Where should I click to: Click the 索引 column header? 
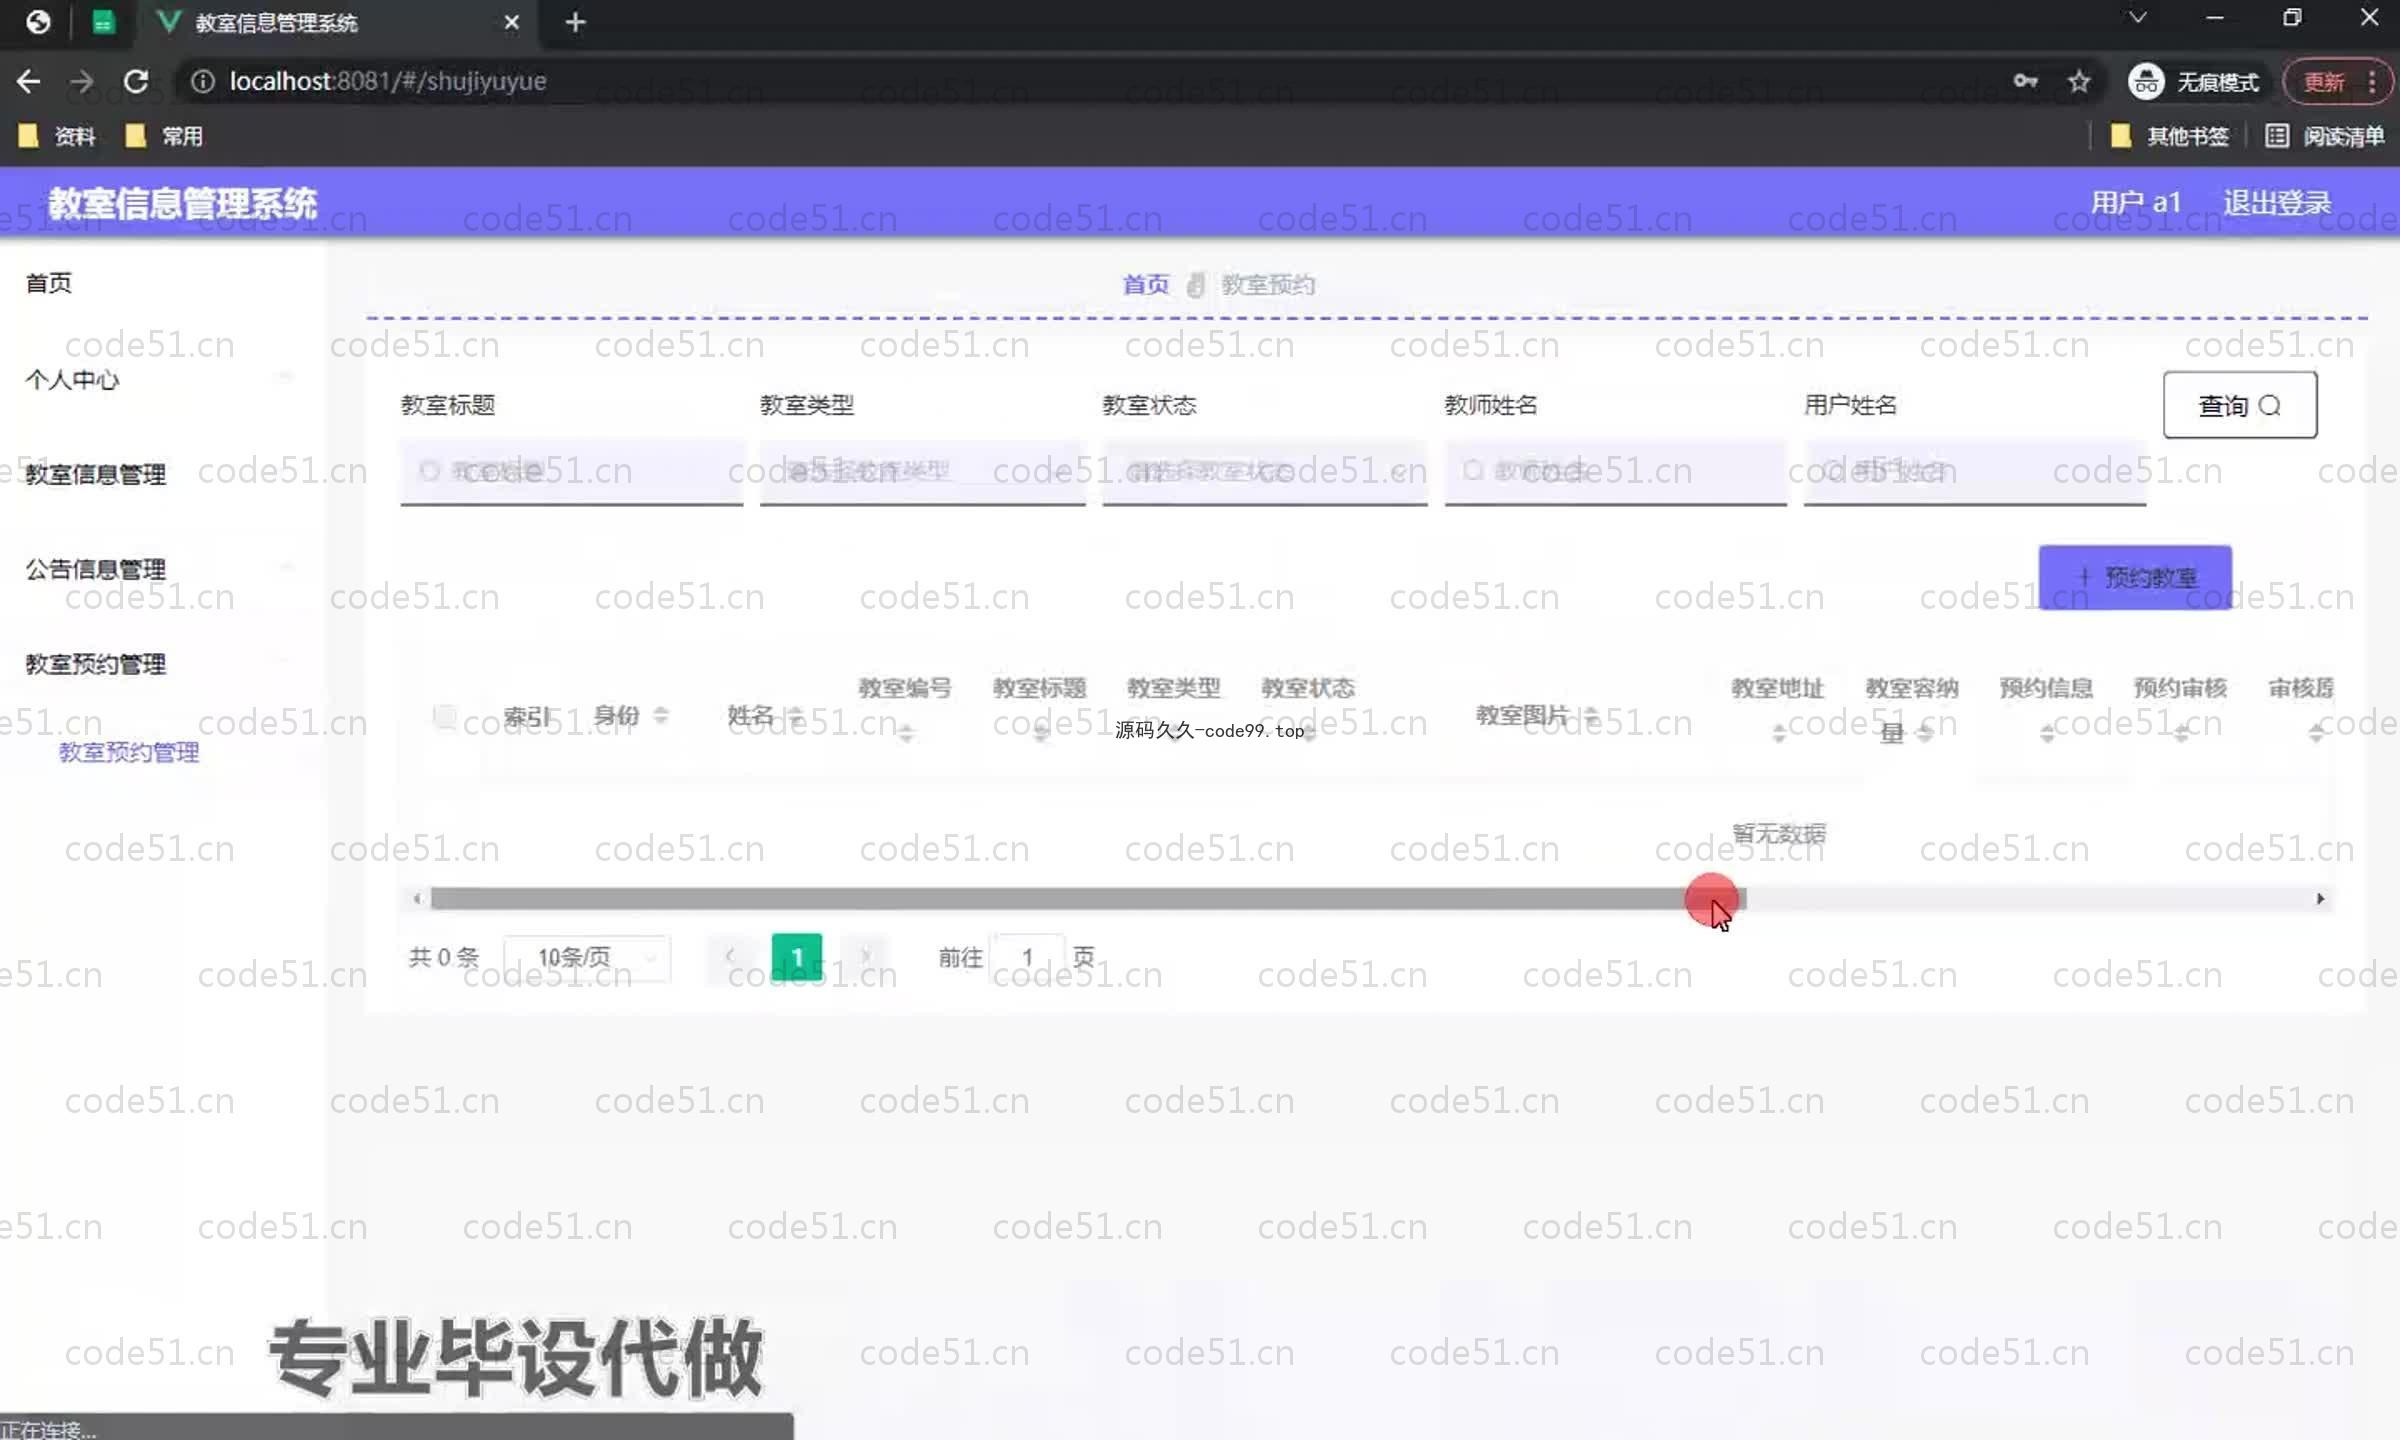click(527, 716)
